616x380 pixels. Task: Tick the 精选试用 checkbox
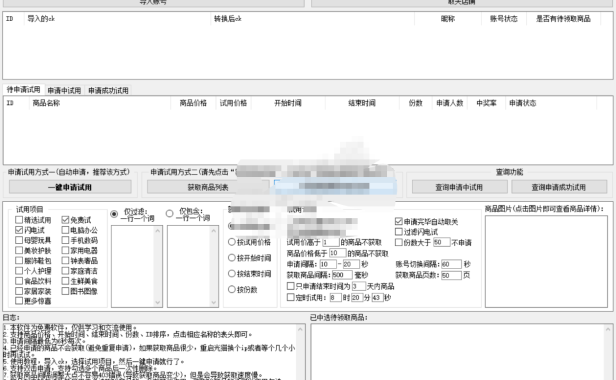[19, 220]
